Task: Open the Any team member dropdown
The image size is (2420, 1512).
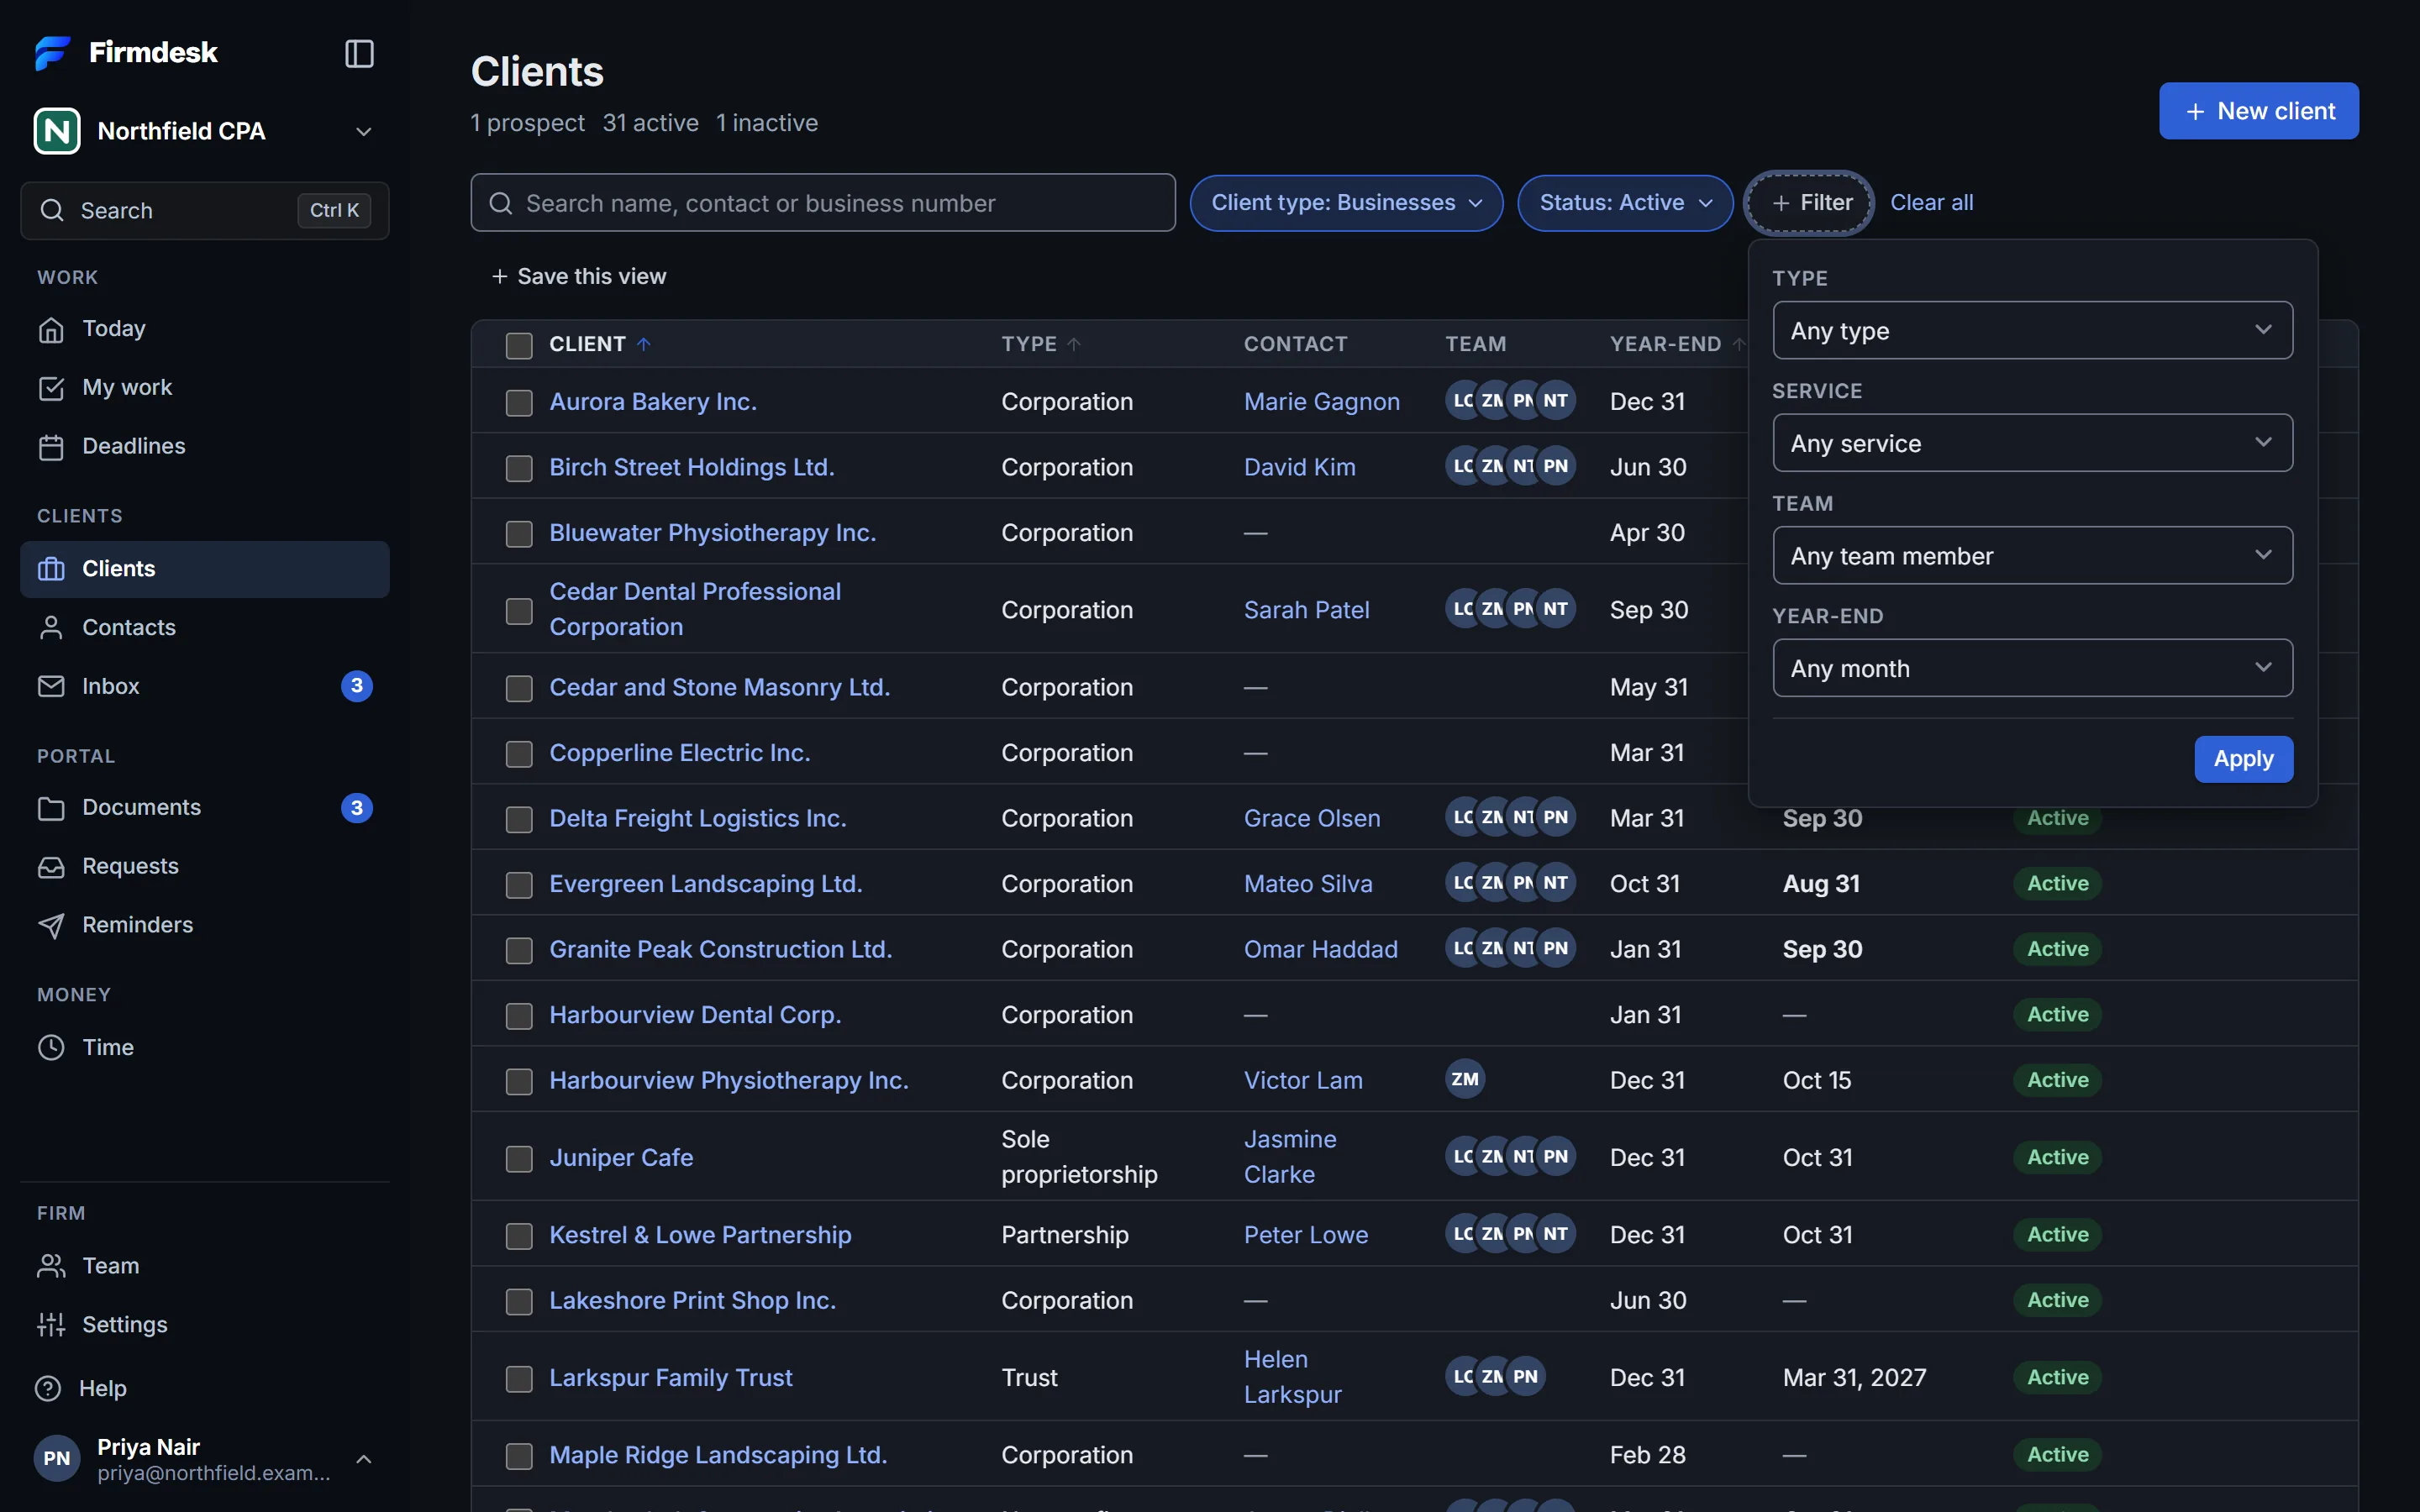Action: (x=2032, y=555)
